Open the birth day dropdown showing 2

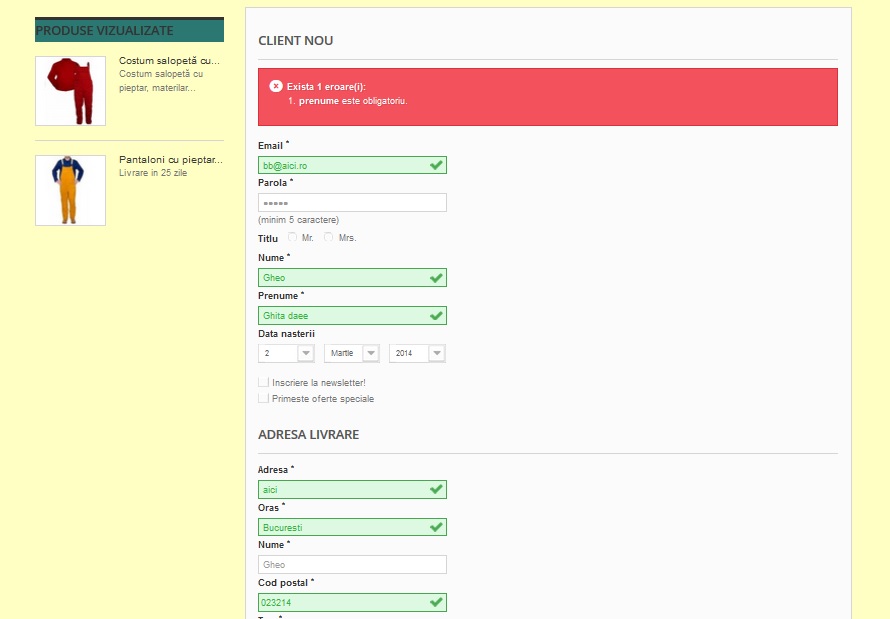click(286, 353)
